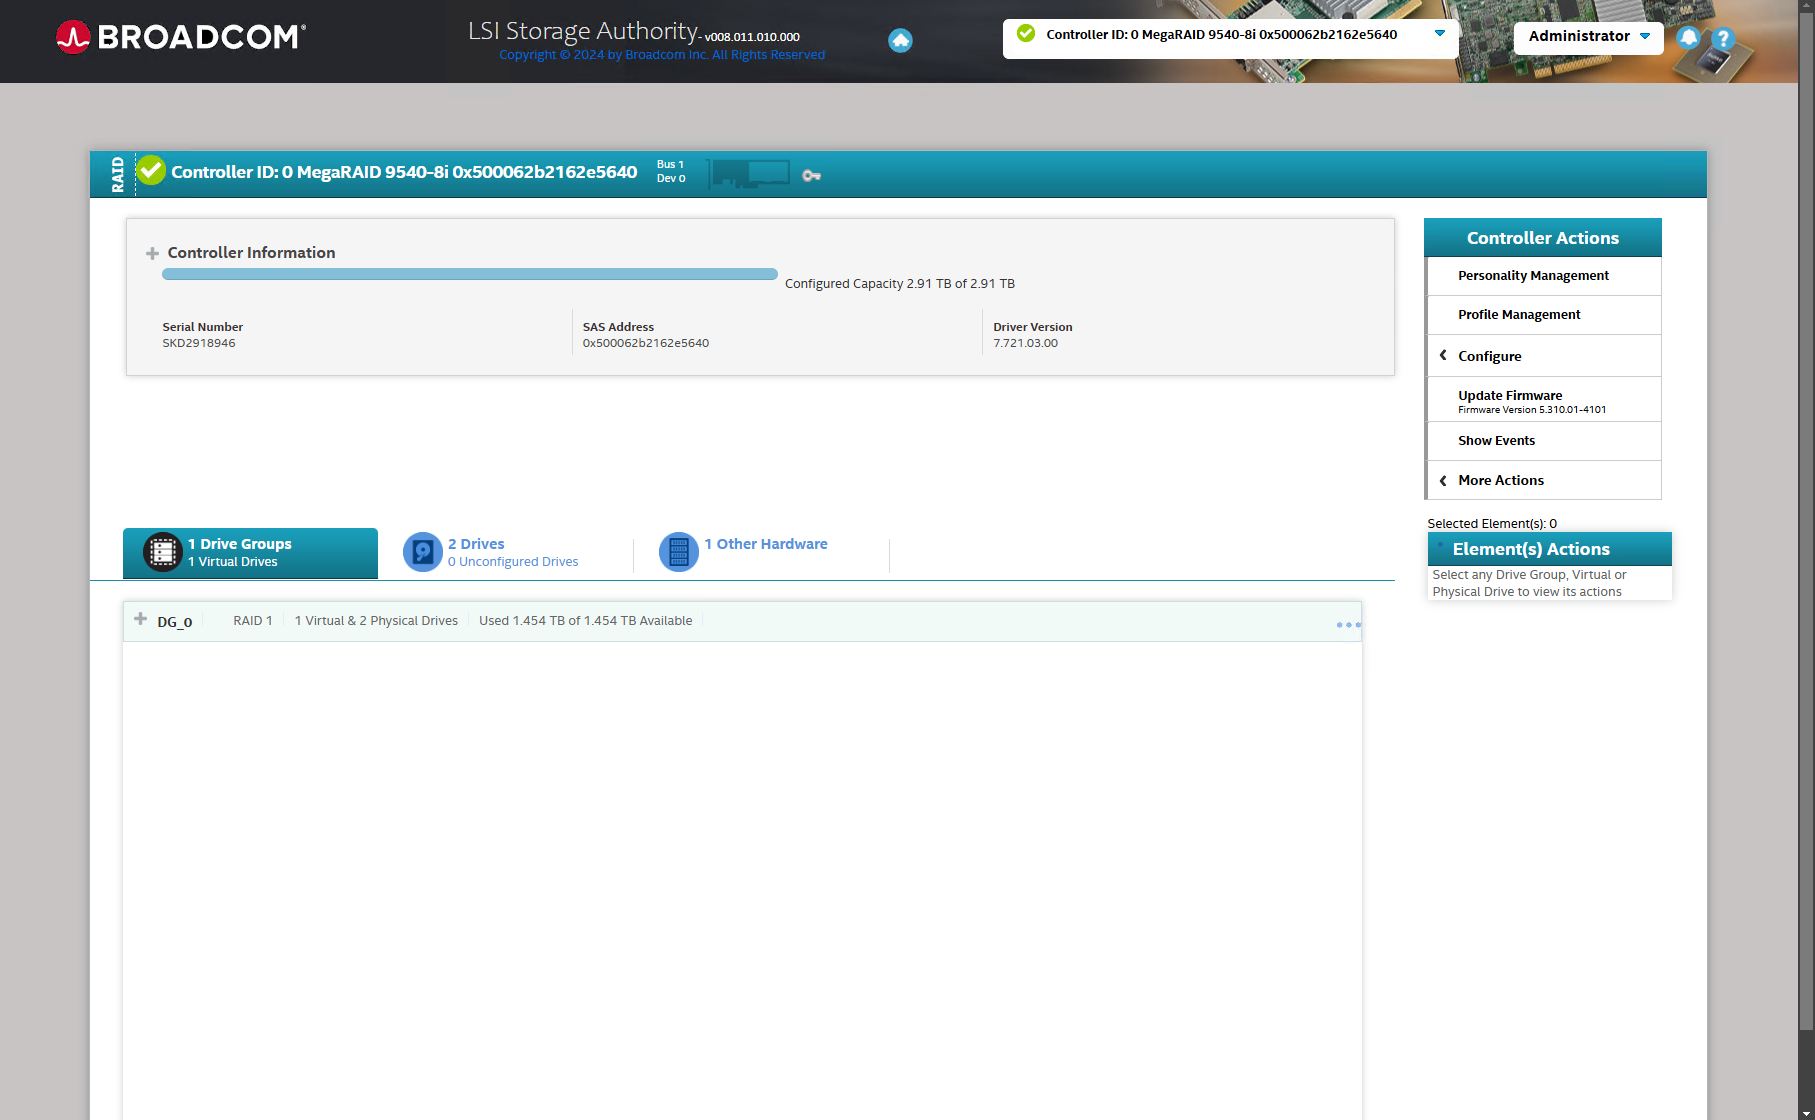
Task: Expand the DG_0 drive group row
Action: tap(140, 619)
